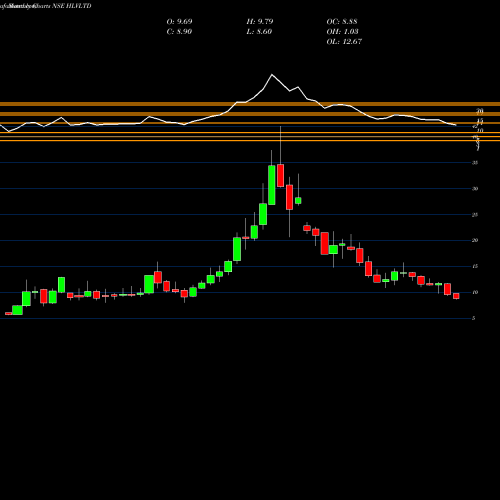Viewport: 500px width, 500px height.
Task: Click the last red candle at chart's right end
Action: click(456, 296)
